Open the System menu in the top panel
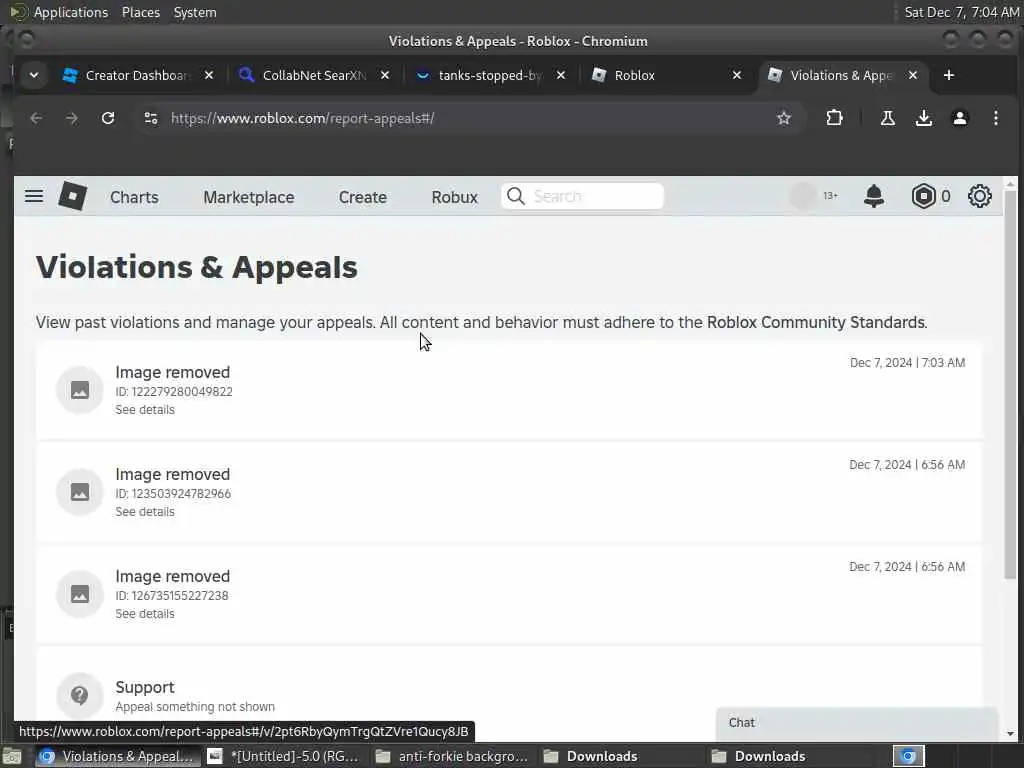This screenshot has width=1024, height=768. (195, 12)
